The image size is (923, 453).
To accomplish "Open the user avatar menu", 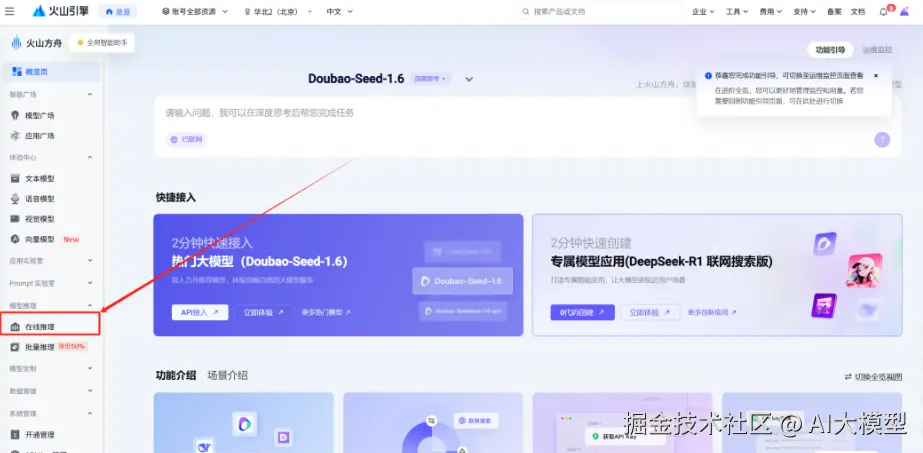I will 905,11.
